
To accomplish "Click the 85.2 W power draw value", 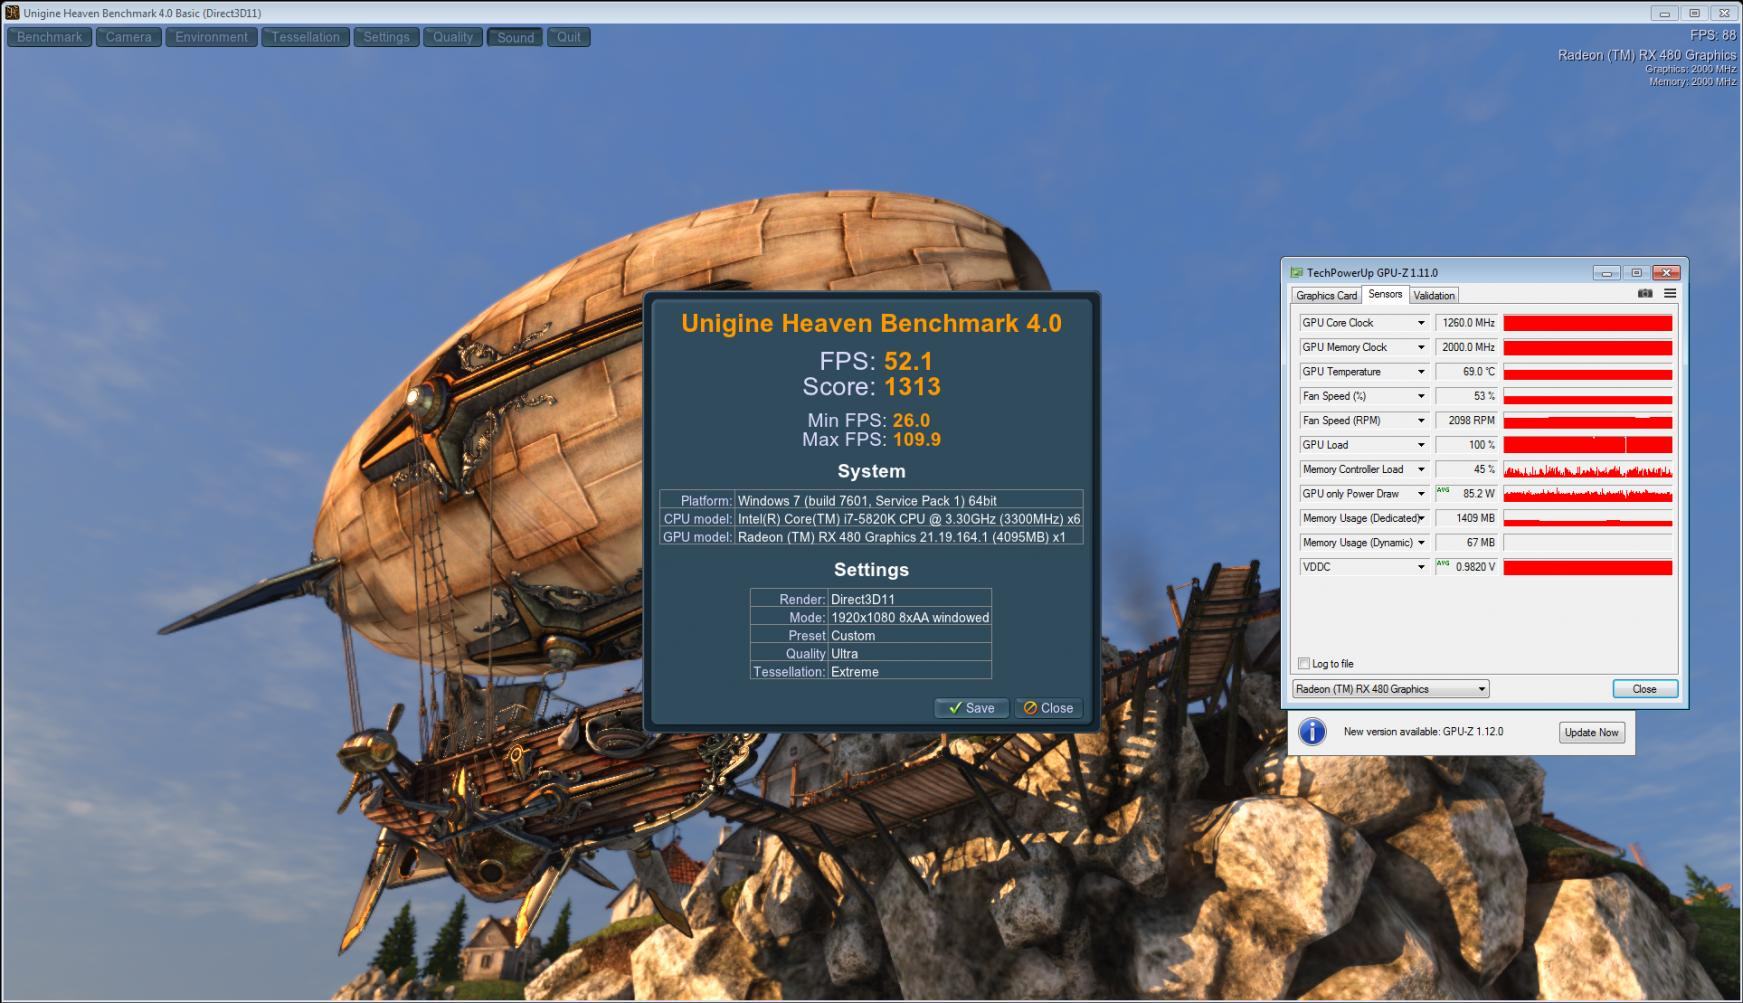I will [x=1467, y=494].
